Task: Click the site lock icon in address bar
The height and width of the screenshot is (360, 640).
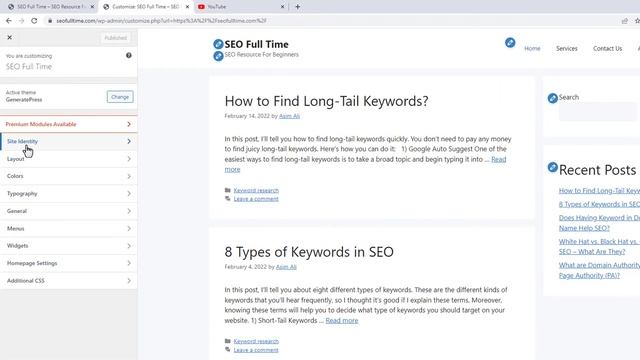Action: coord(50,21)
